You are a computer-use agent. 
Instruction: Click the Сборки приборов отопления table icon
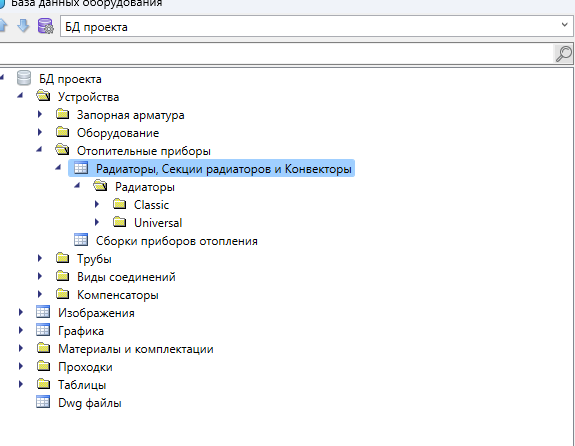[81, 240]
